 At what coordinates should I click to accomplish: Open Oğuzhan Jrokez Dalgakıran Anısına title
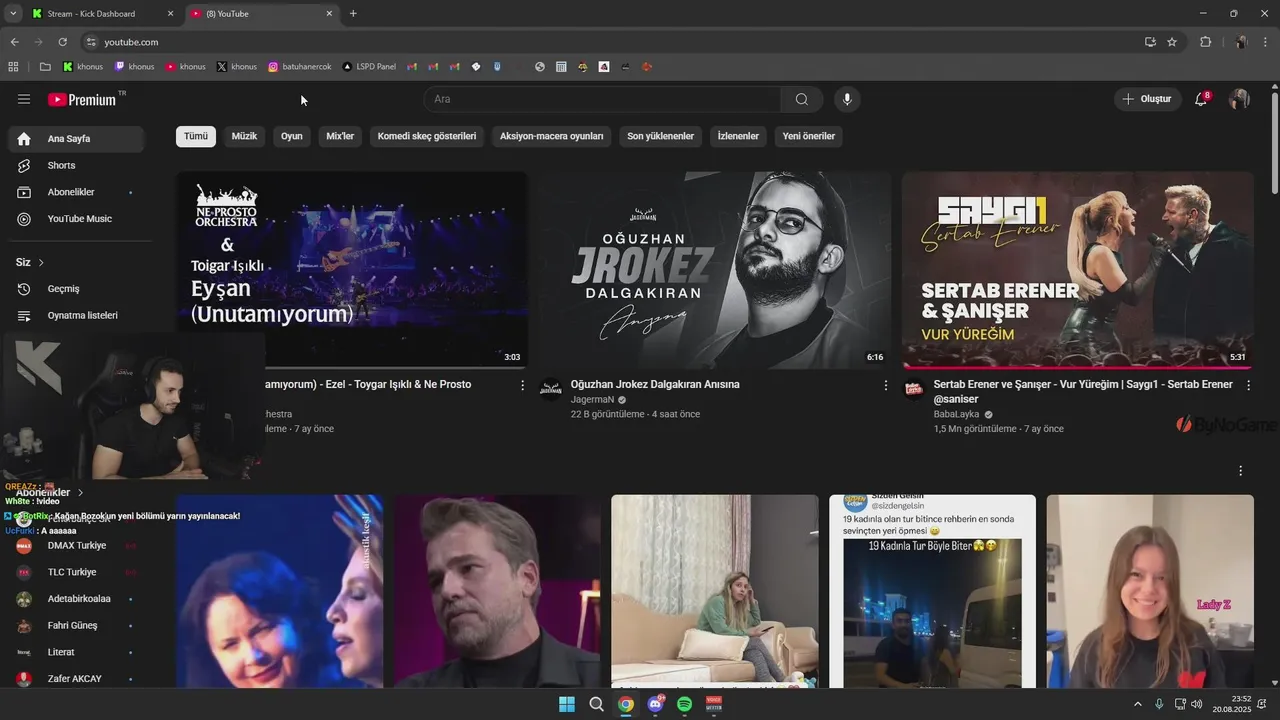click(x=655, y=384)
